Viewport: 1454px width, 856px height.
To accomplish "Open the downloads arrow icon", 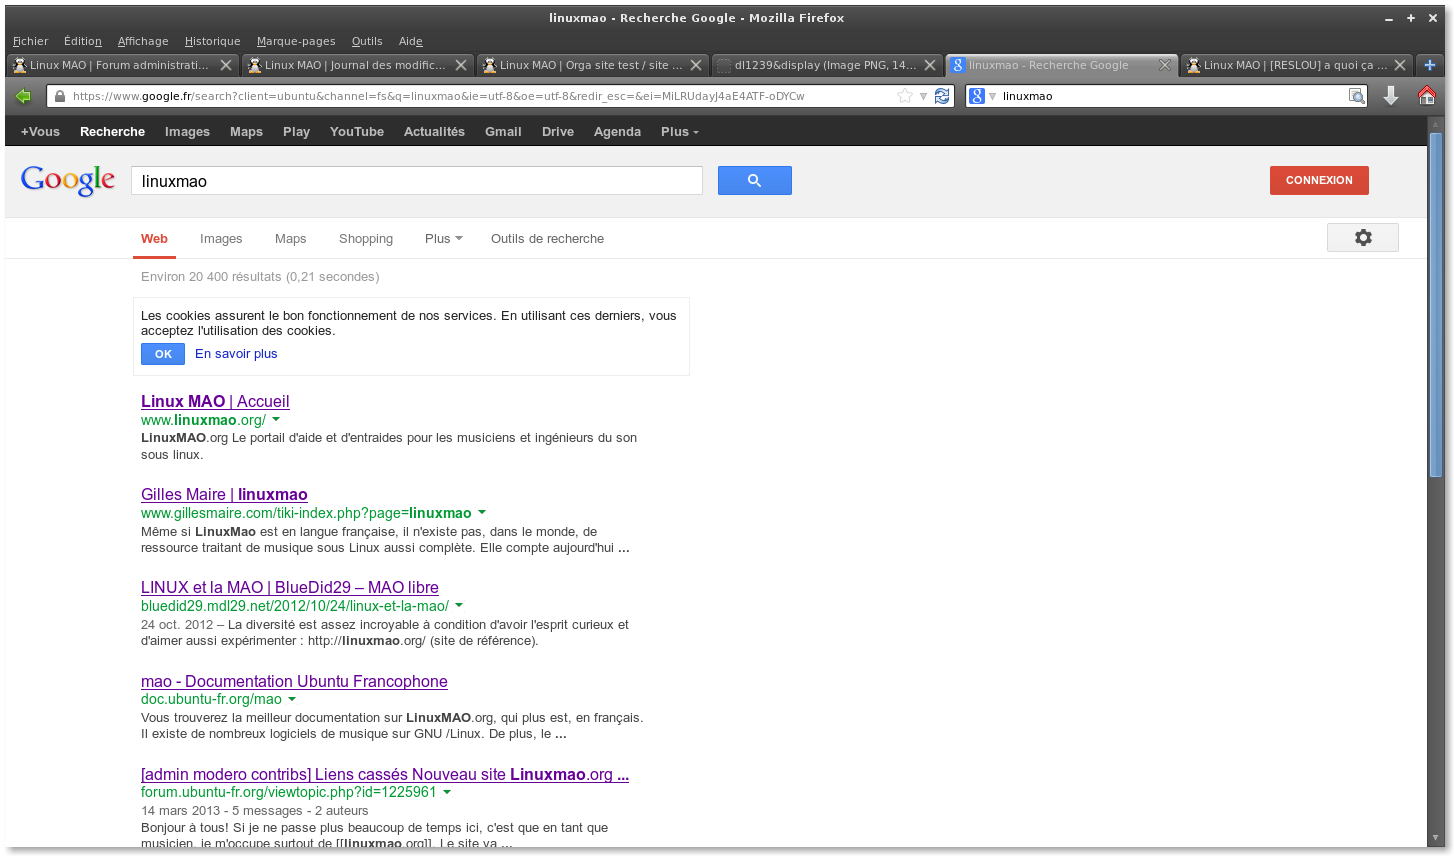I will (x=1391, y=96).
